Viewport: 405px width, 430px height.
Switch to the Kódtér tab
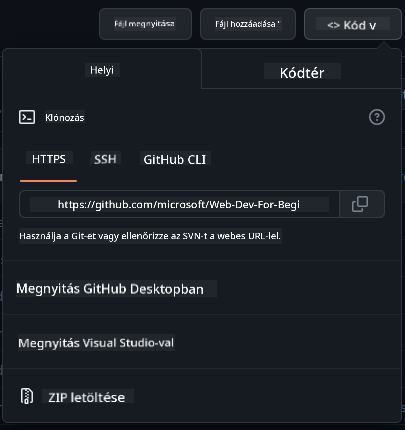click(x=302, y=73)
